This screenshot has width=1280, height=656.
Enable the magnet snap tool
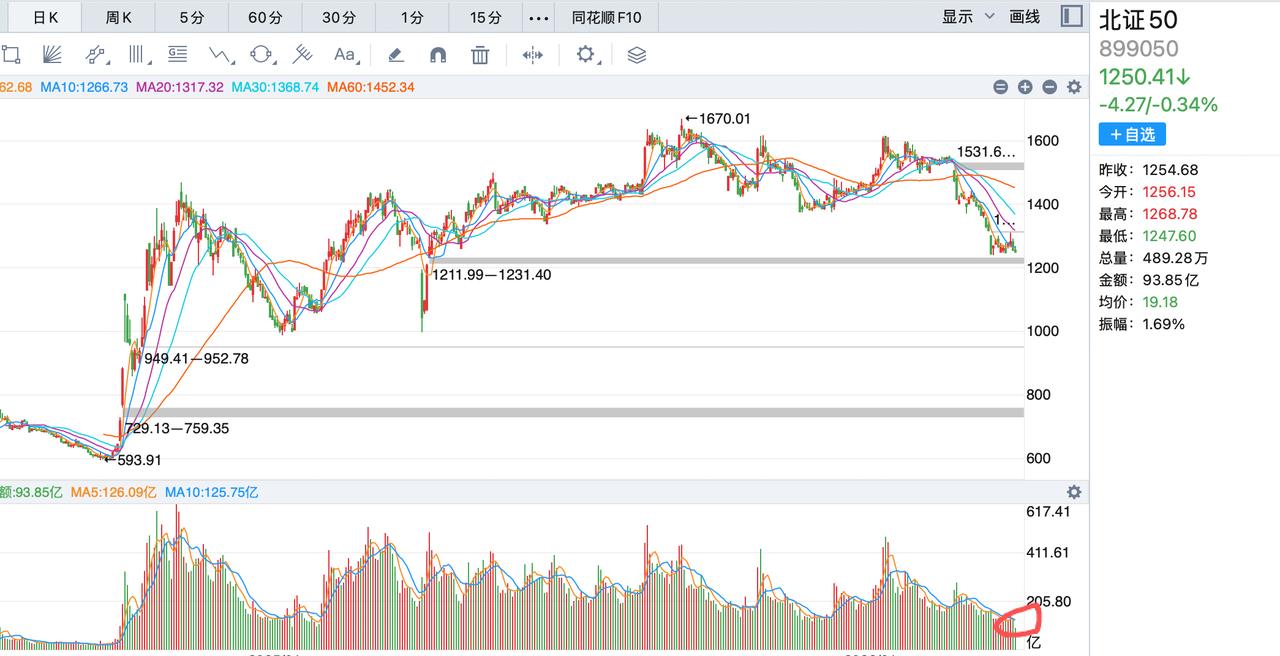437,55
